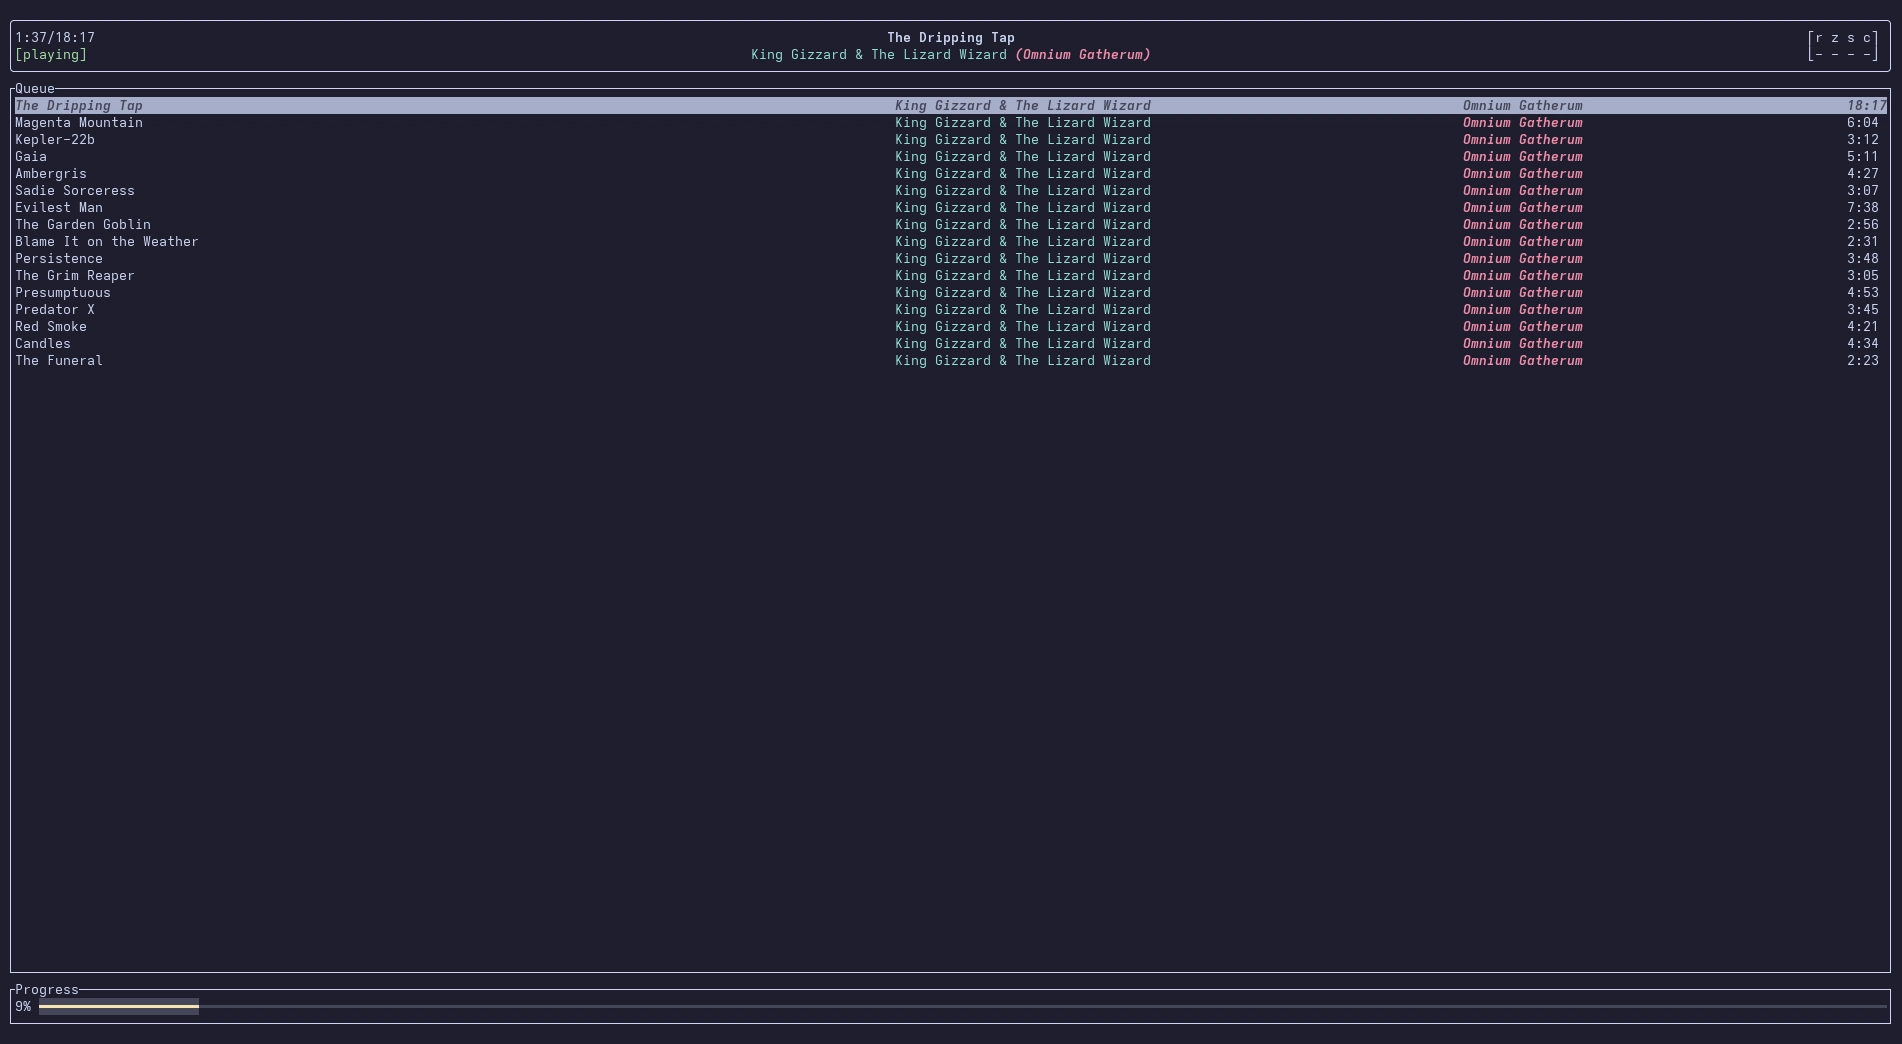
Task: Select The Grim Reaper track
Action: point(950,275)
